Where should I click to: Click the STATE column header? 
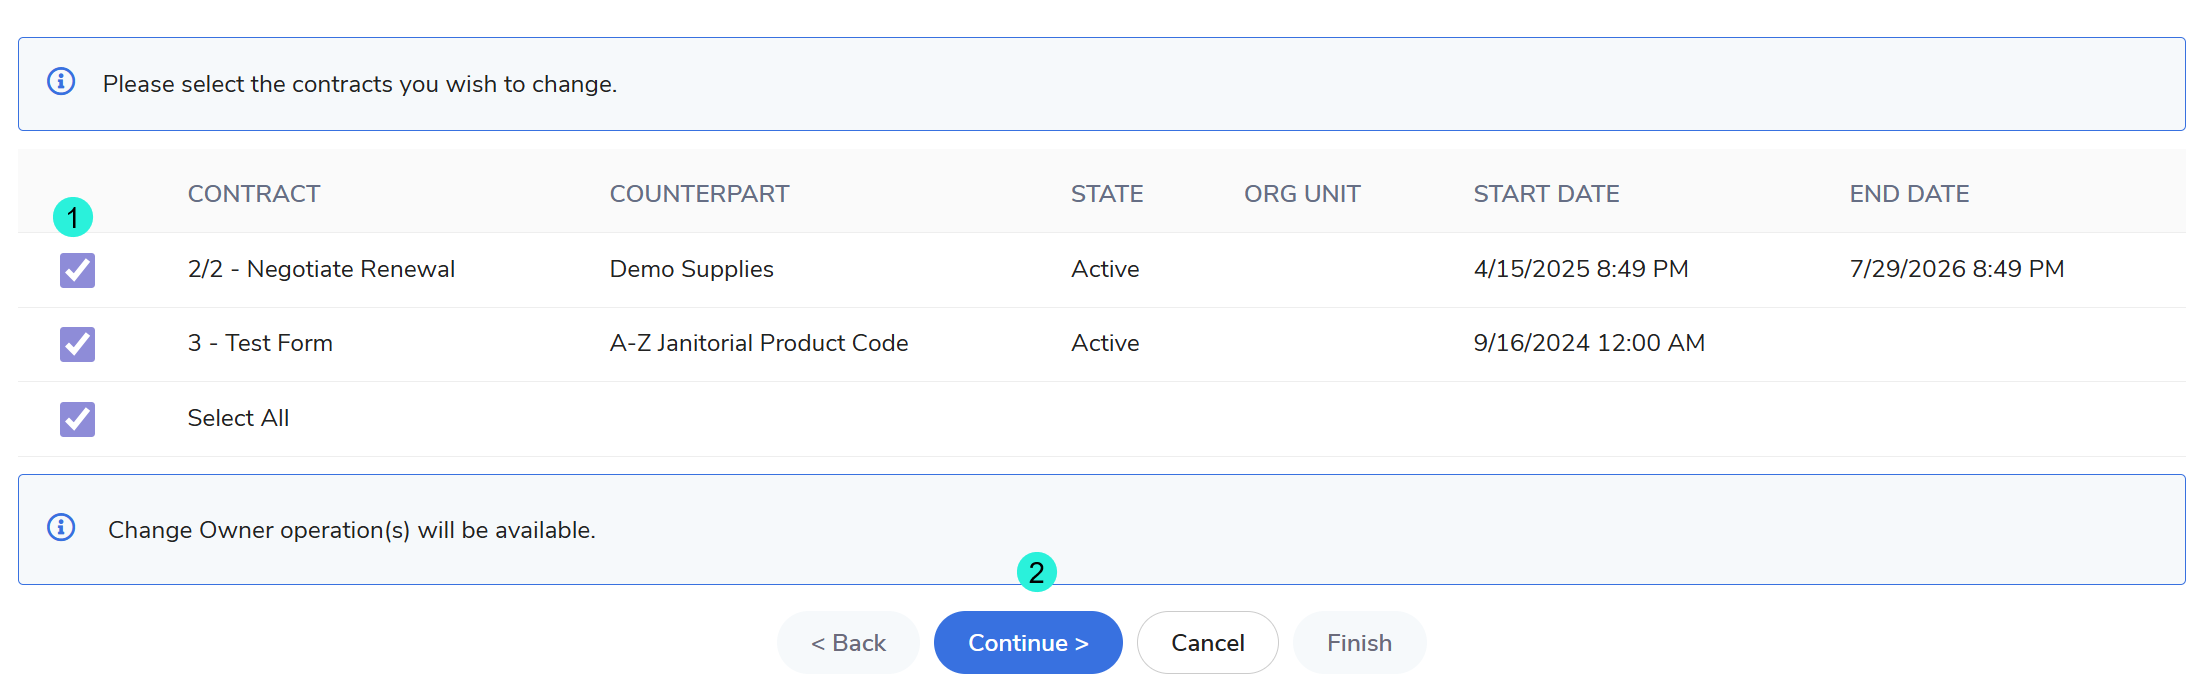[x=1106, y=194]
